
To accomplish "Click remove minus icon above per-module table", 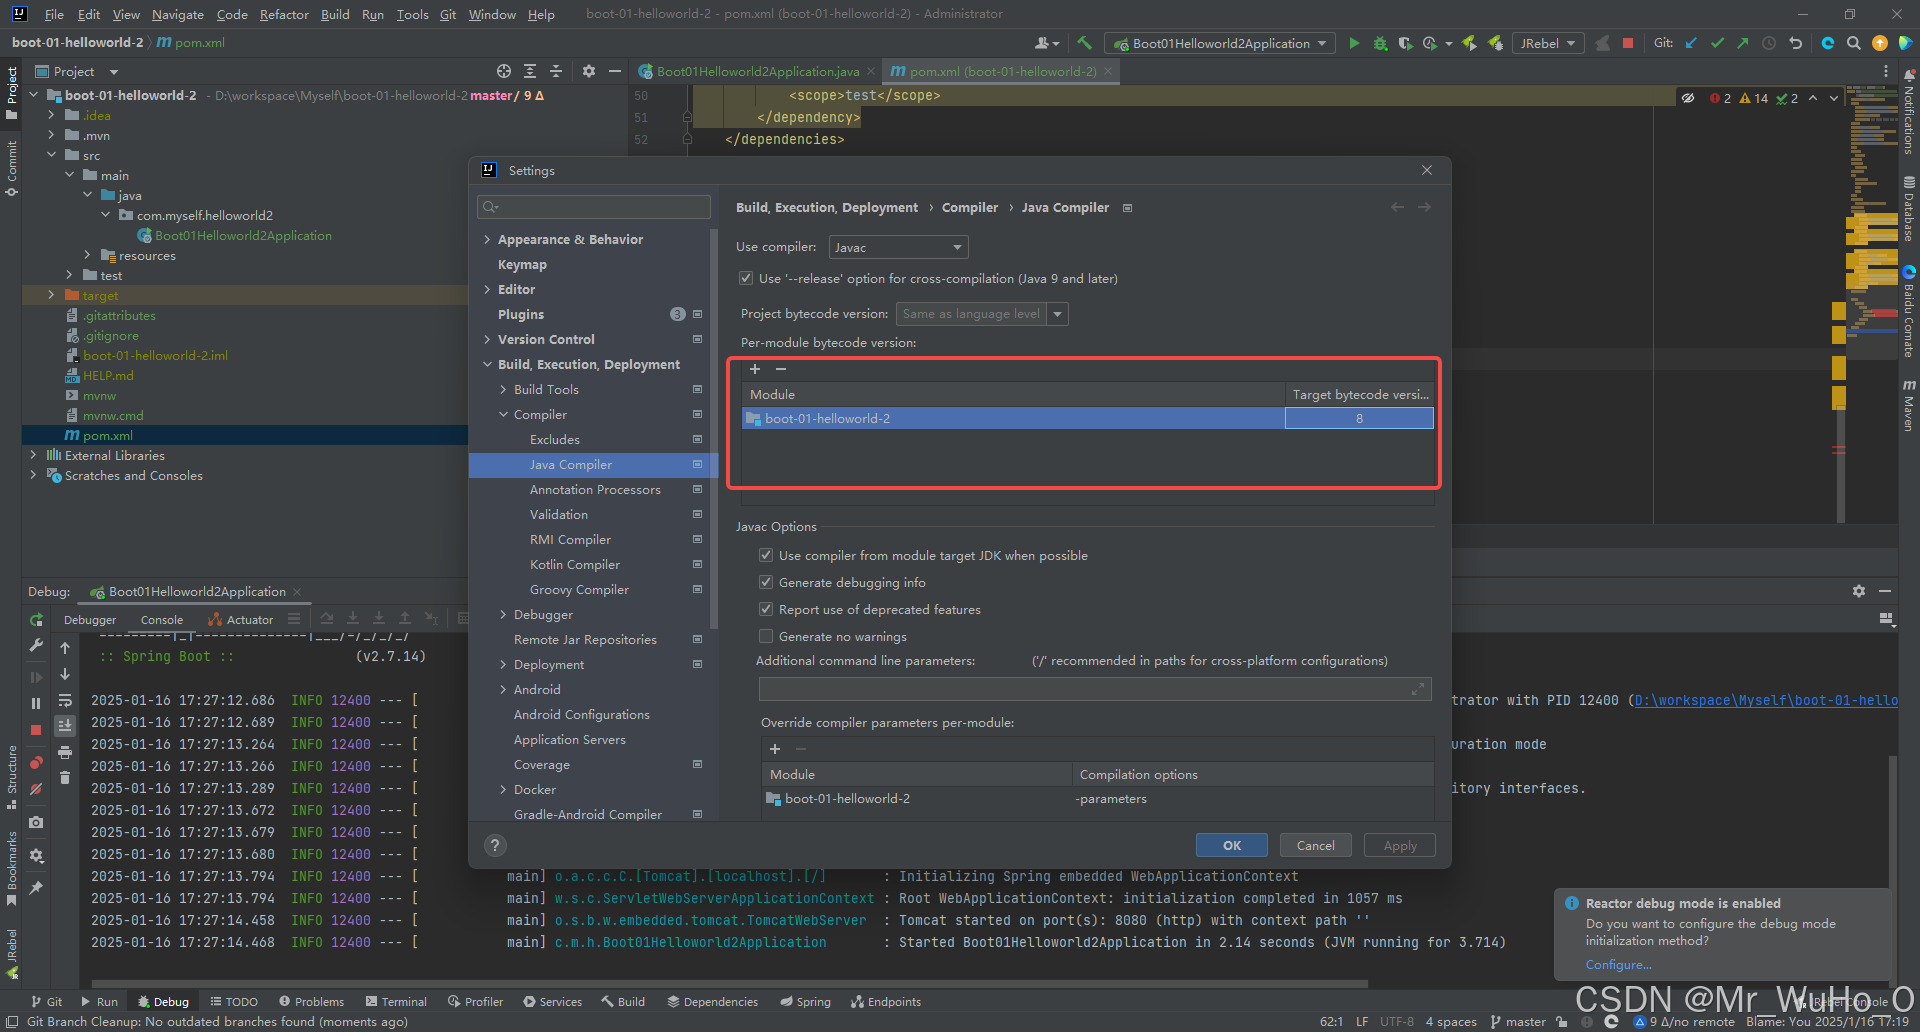I will coord(781,369).
